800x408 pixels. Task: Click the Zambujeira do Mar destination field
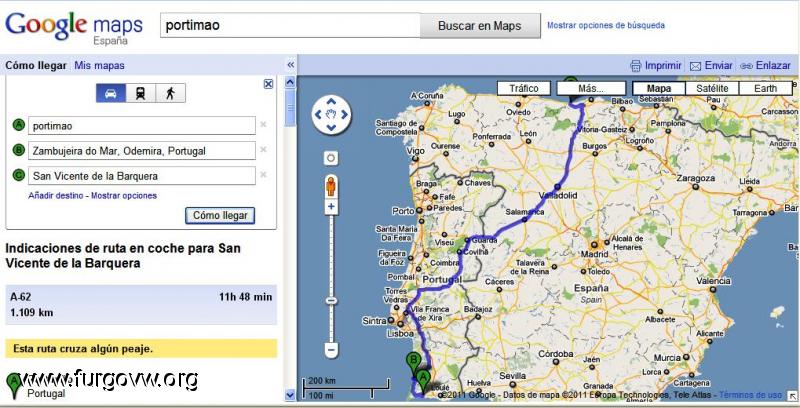tap(142, 150)
